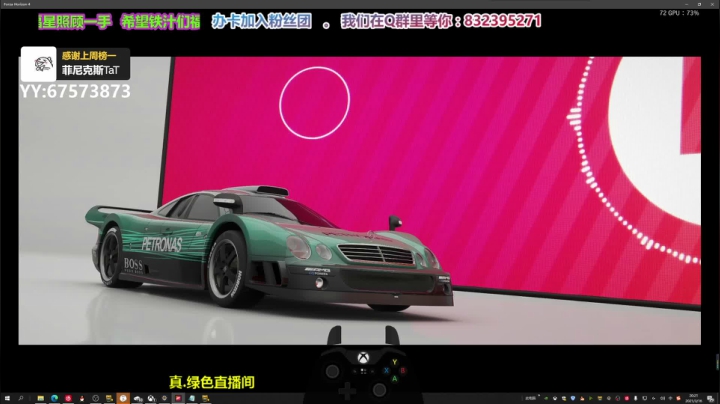Open the blue shield tray icon
720x404 pixels.
click(573, 398)
